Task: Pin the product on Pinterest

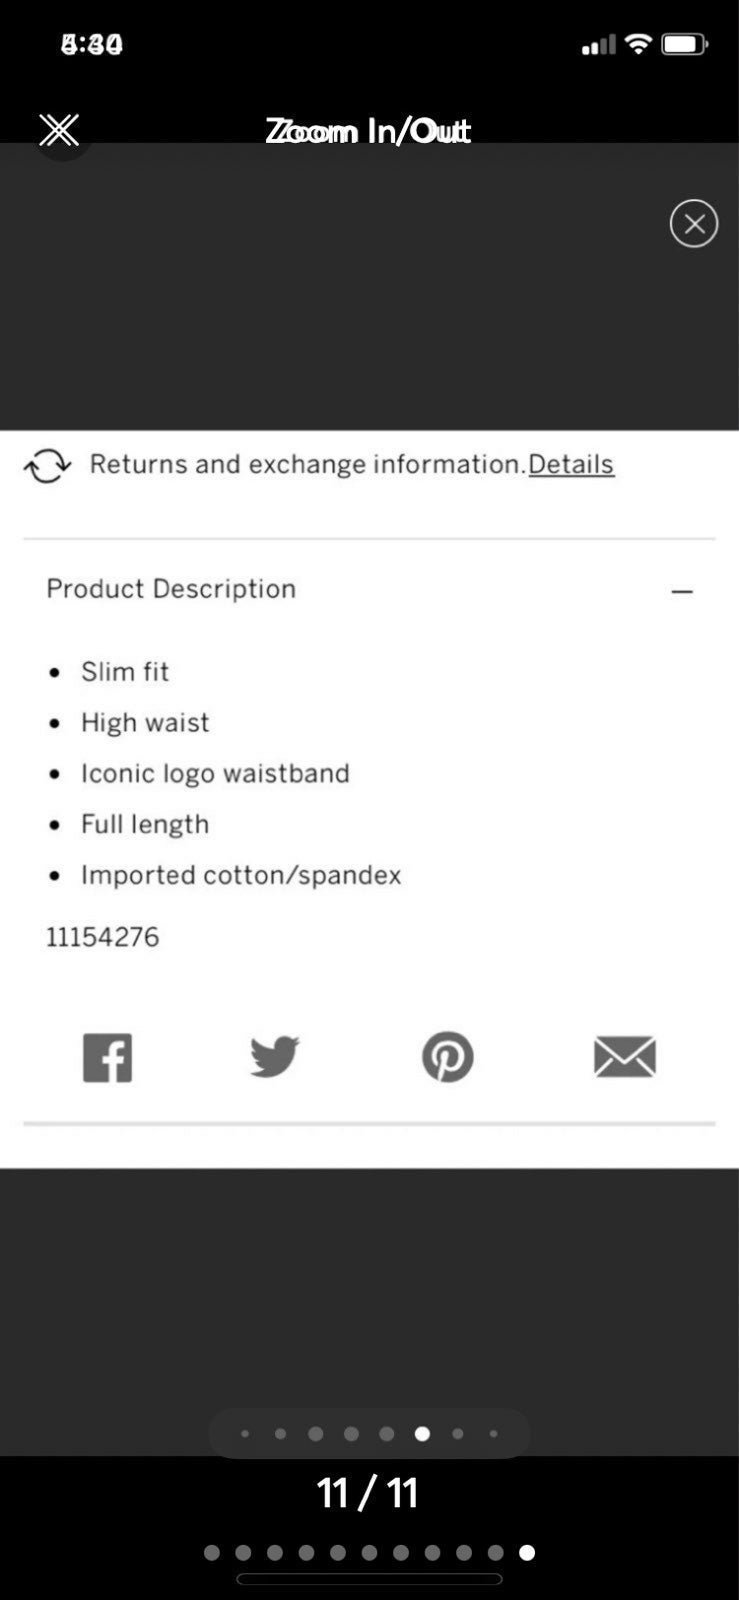Action: (447, 1057)
